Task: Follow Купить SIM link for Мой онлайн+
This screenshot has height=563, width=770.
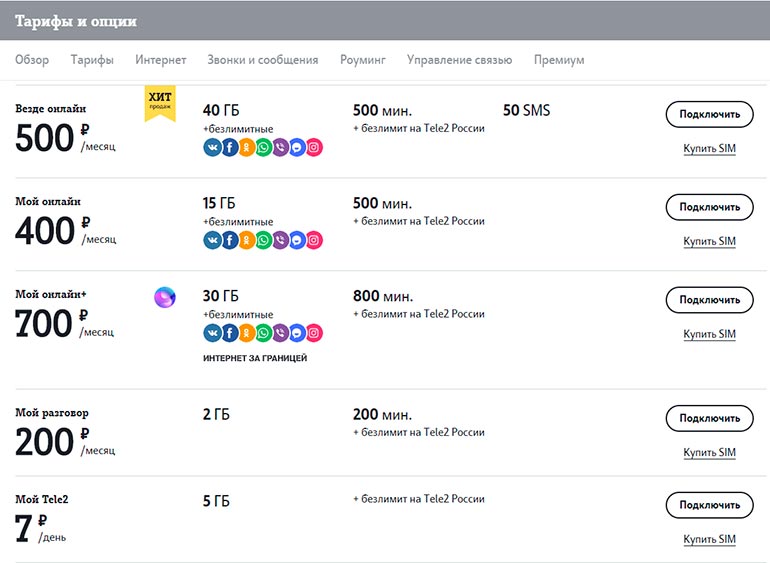Action: coord(709,335)
